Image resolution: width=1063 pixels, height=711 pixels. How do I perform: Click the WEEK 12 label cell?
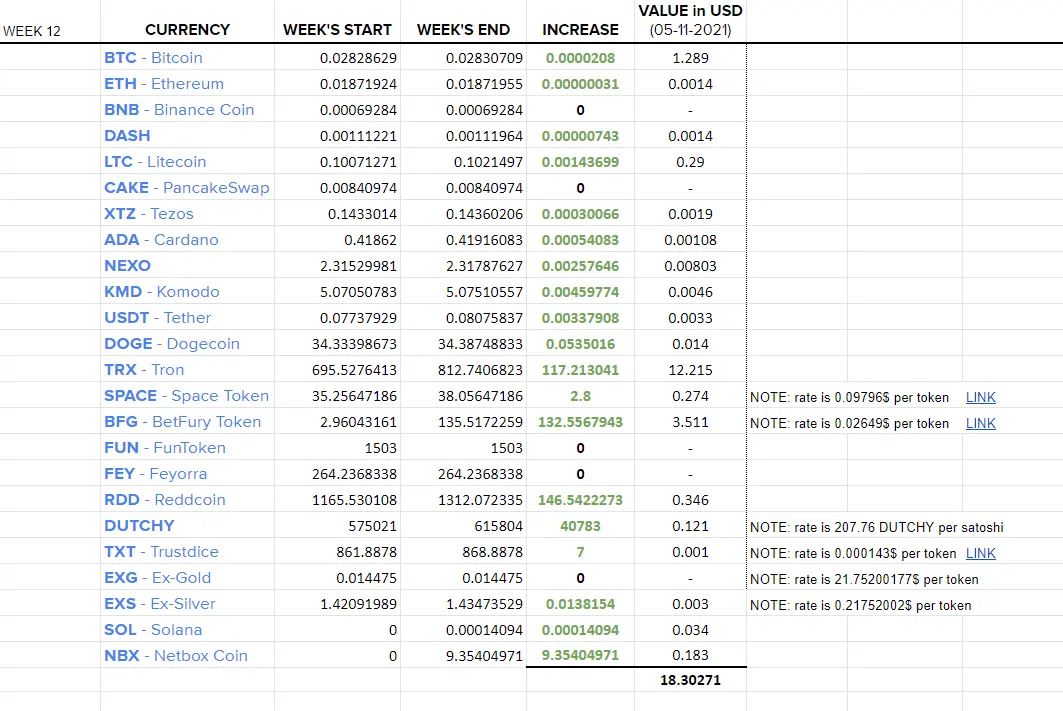click(32, 31)
